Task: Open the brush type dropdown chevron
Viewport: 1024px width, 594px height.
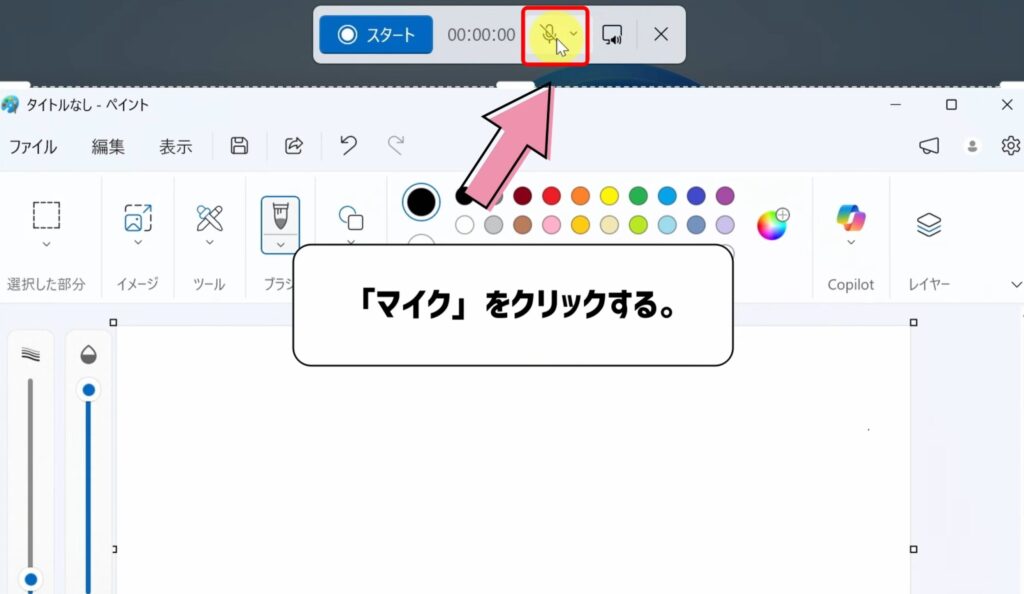Action: (x=279, y=245)
